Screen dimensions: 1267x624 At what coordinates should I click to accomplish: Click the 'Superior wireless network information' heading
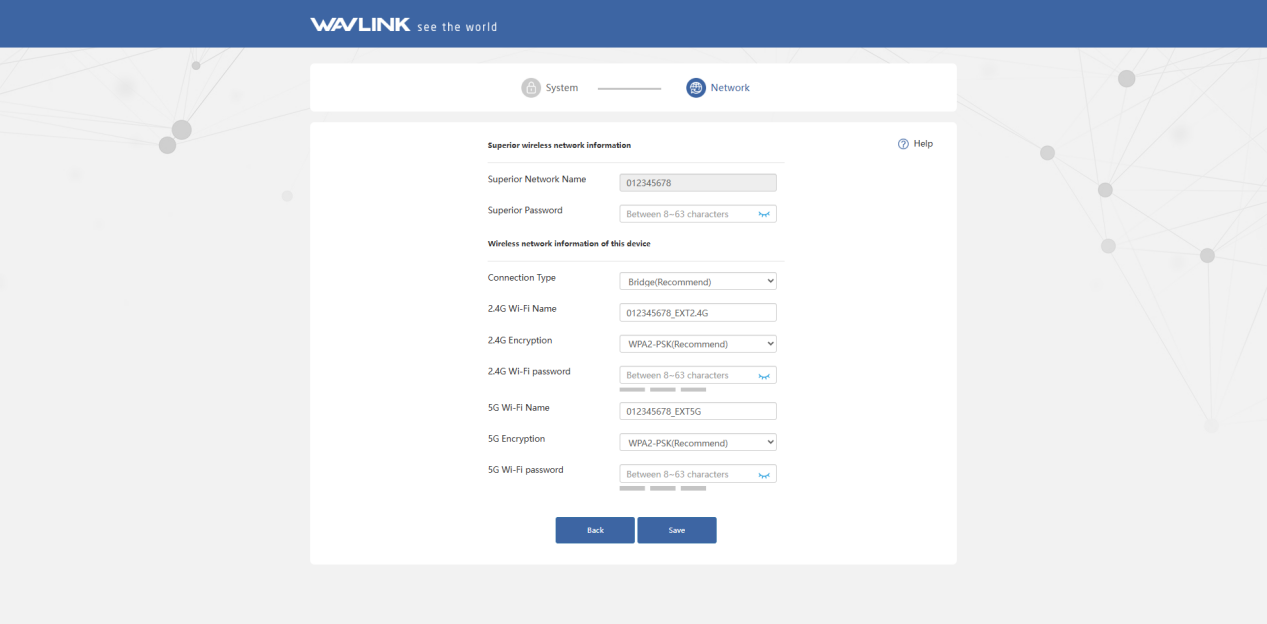(559, 145)
